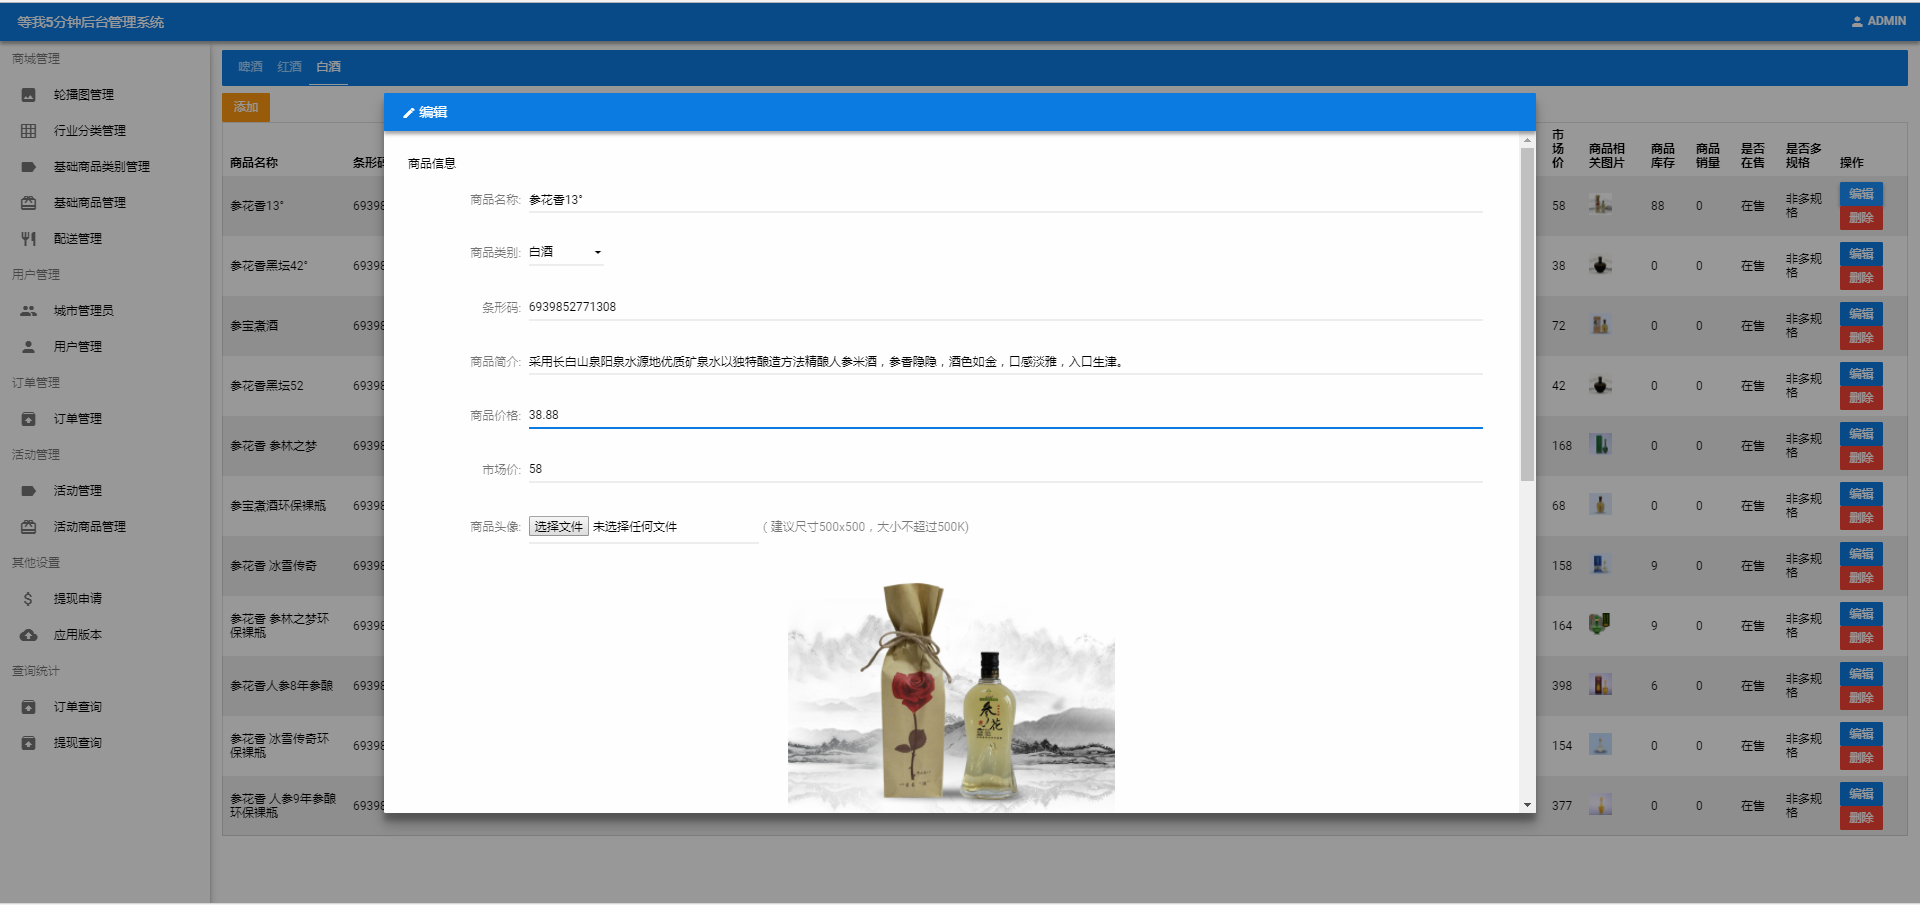The image size is (1920, 905).
Task: Click the carousel management sidebar icon
Action: coord(28,95)
